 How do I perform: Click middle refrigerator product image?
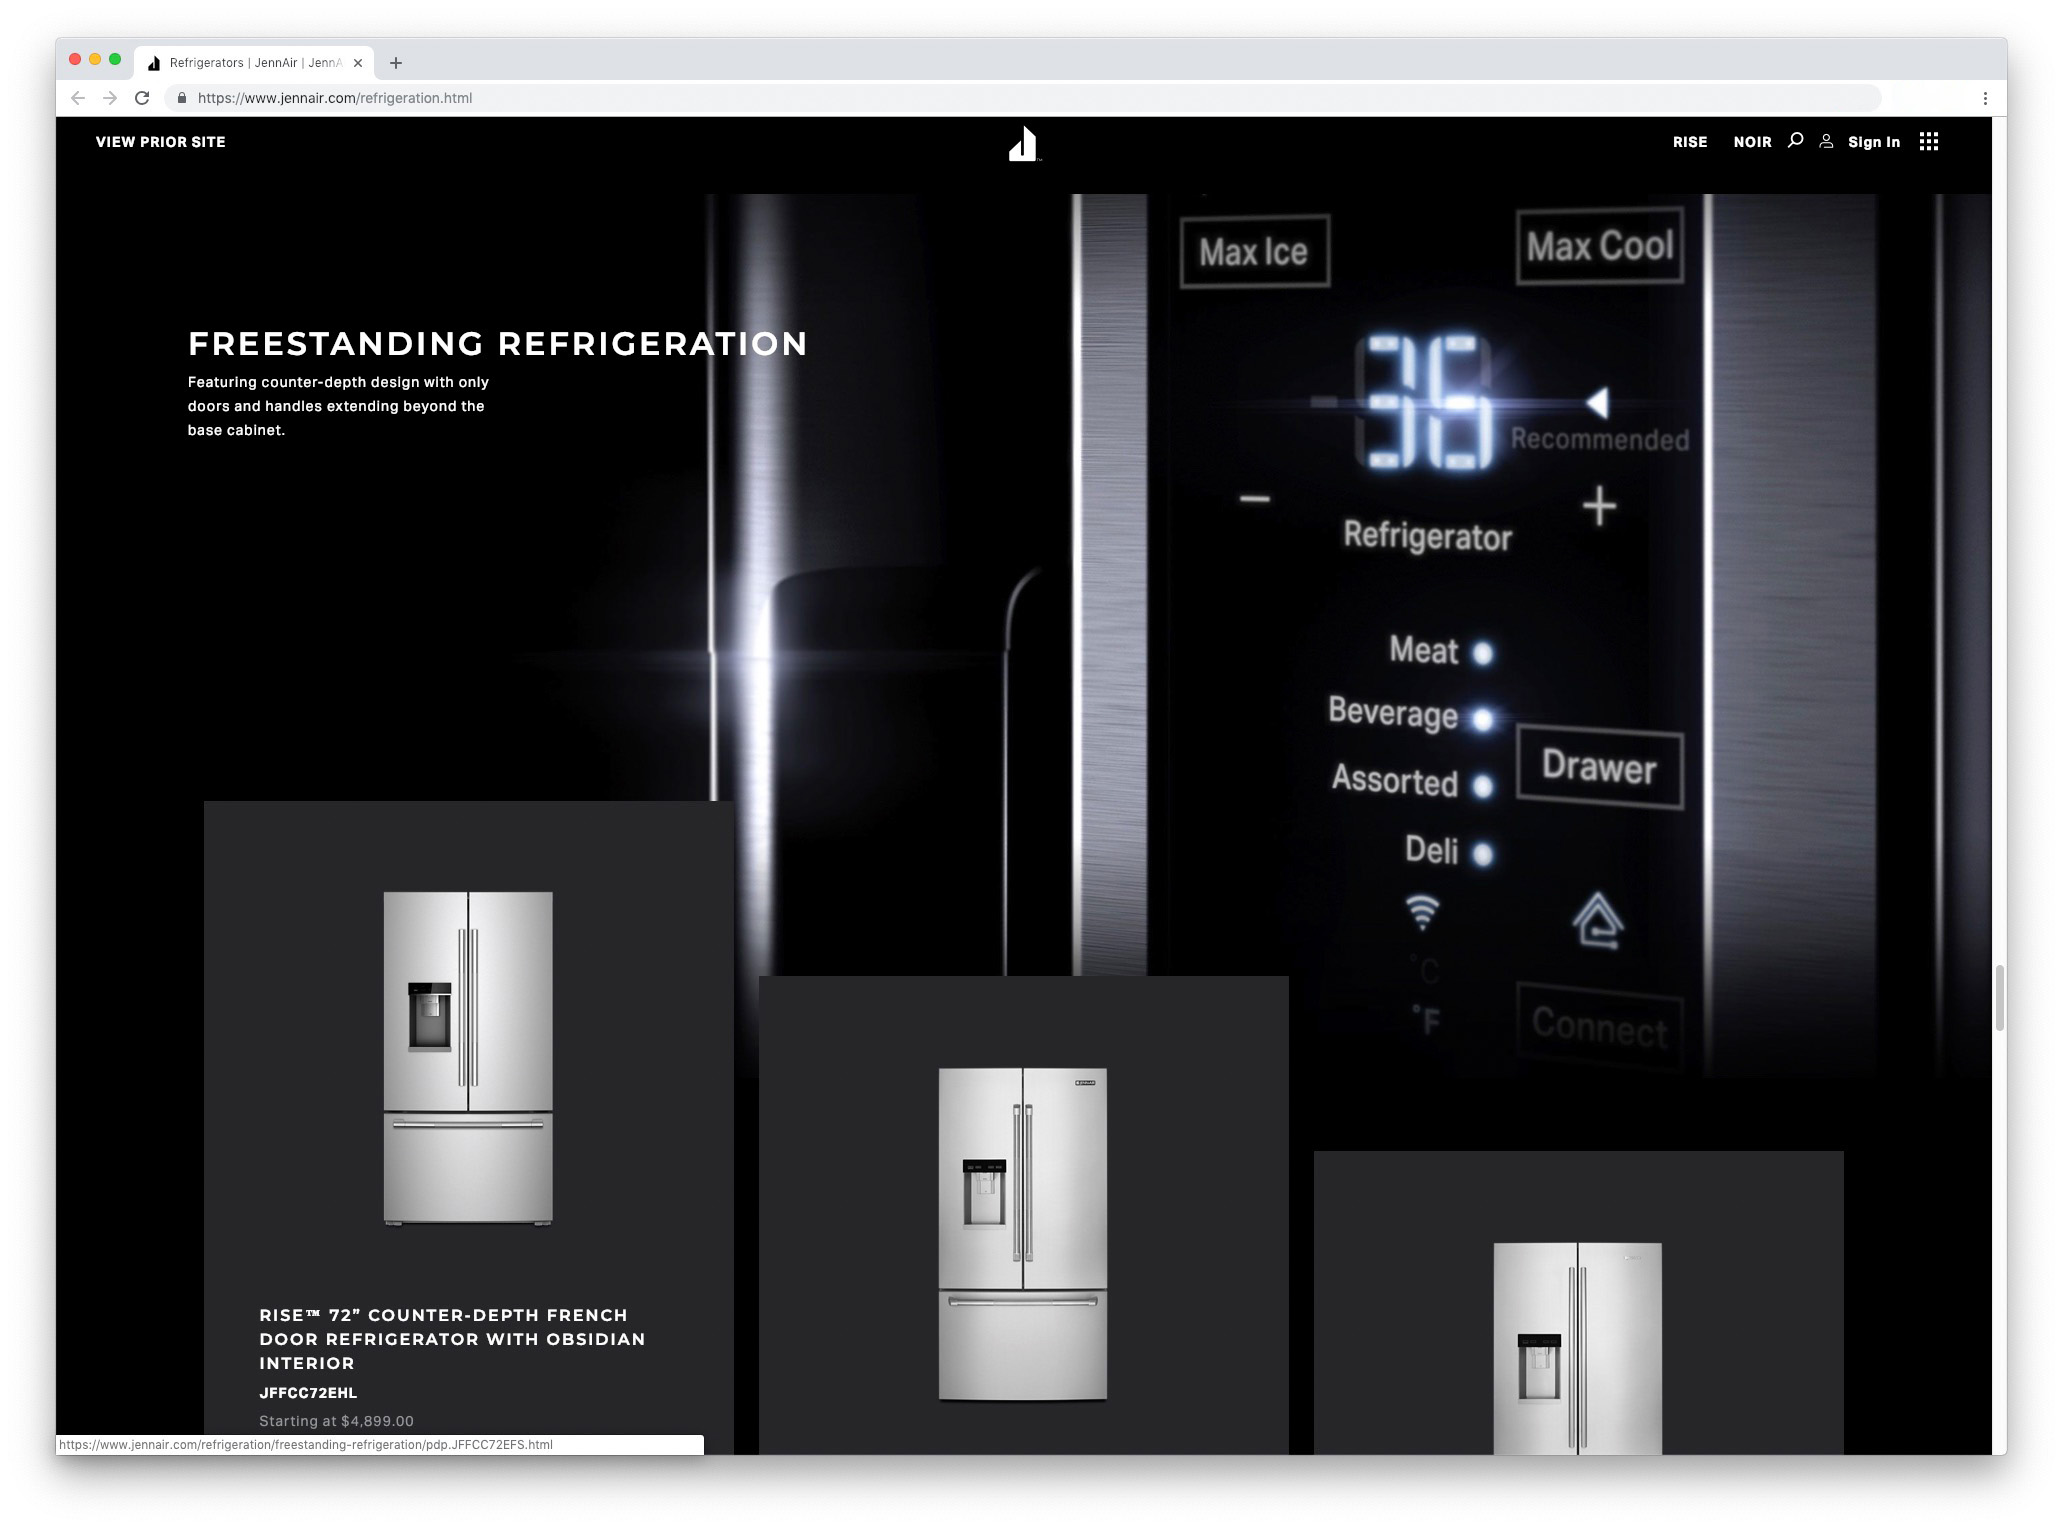pyautogui.click(x=1023, y=1234)
